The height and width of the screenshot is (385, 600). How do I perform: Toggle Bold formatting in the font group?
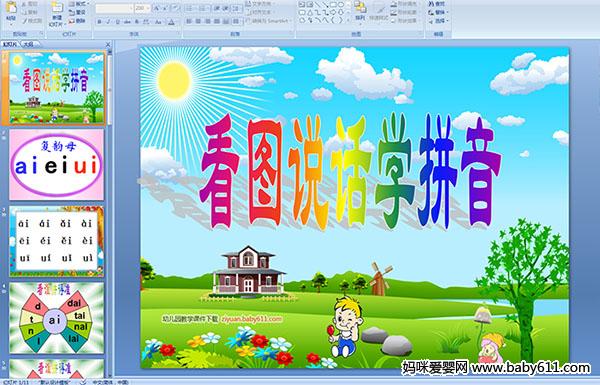click(99, 22)
